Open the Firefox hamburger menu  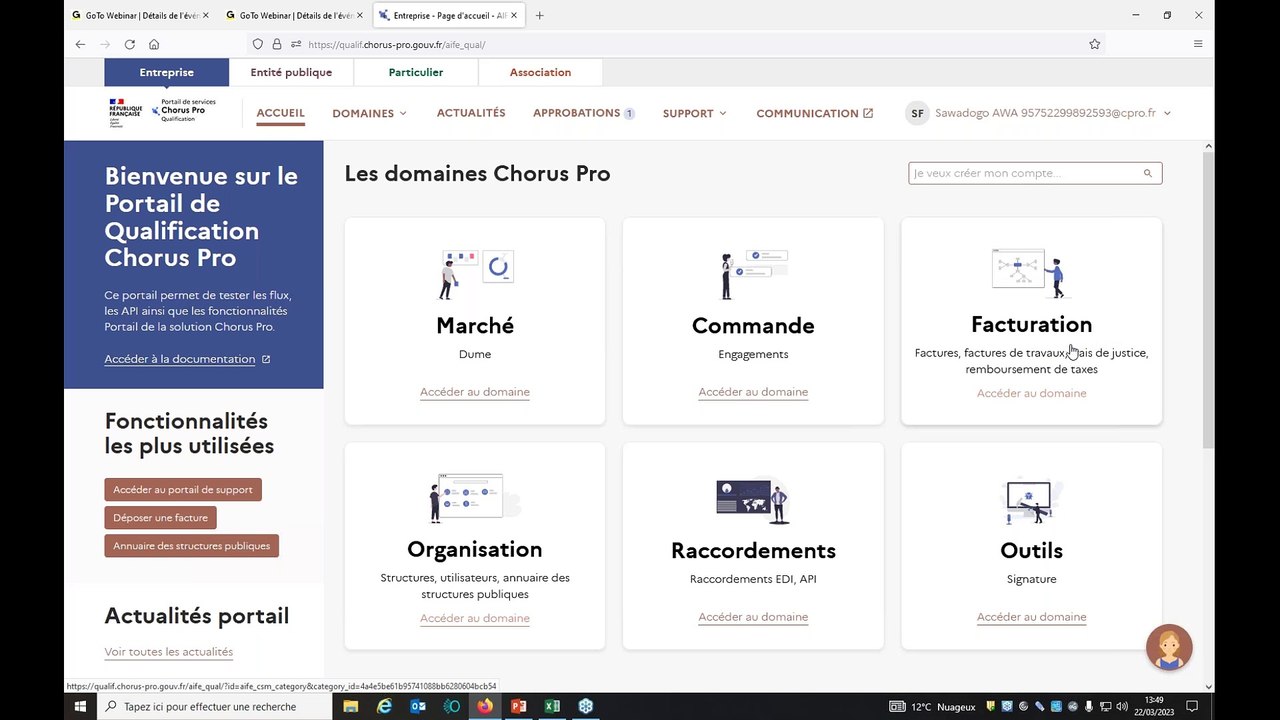pyautogui.click(x=1198, y=44)
